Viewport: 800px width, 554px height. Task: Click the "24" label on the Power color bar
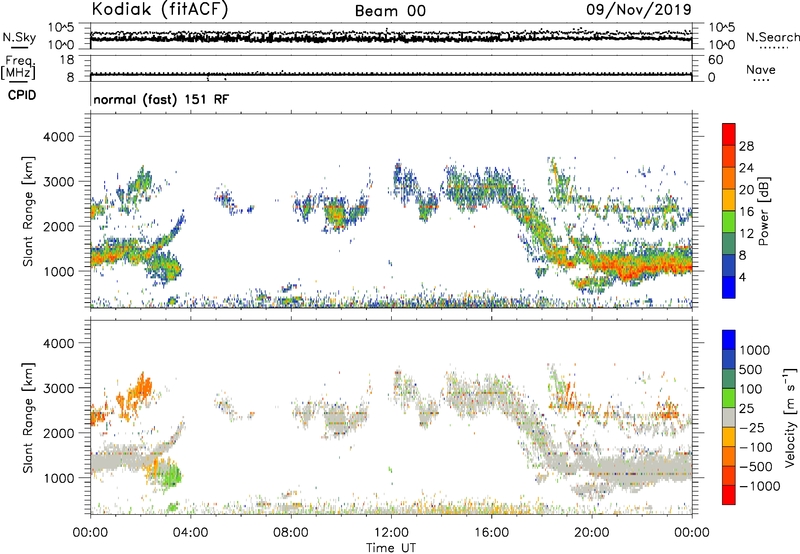pos(746,168)
